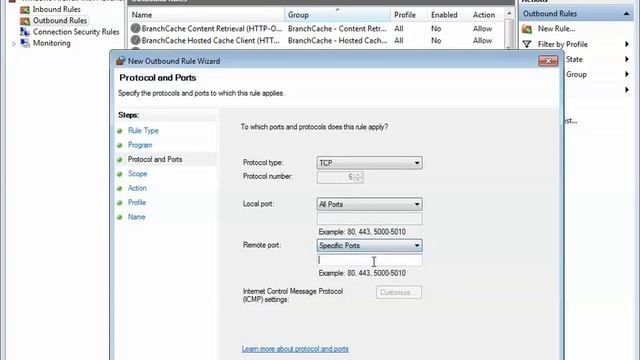This screenshot has width=640, height=360.
Task: Select Outbound Rules in the tree
Action: [60, 20]
